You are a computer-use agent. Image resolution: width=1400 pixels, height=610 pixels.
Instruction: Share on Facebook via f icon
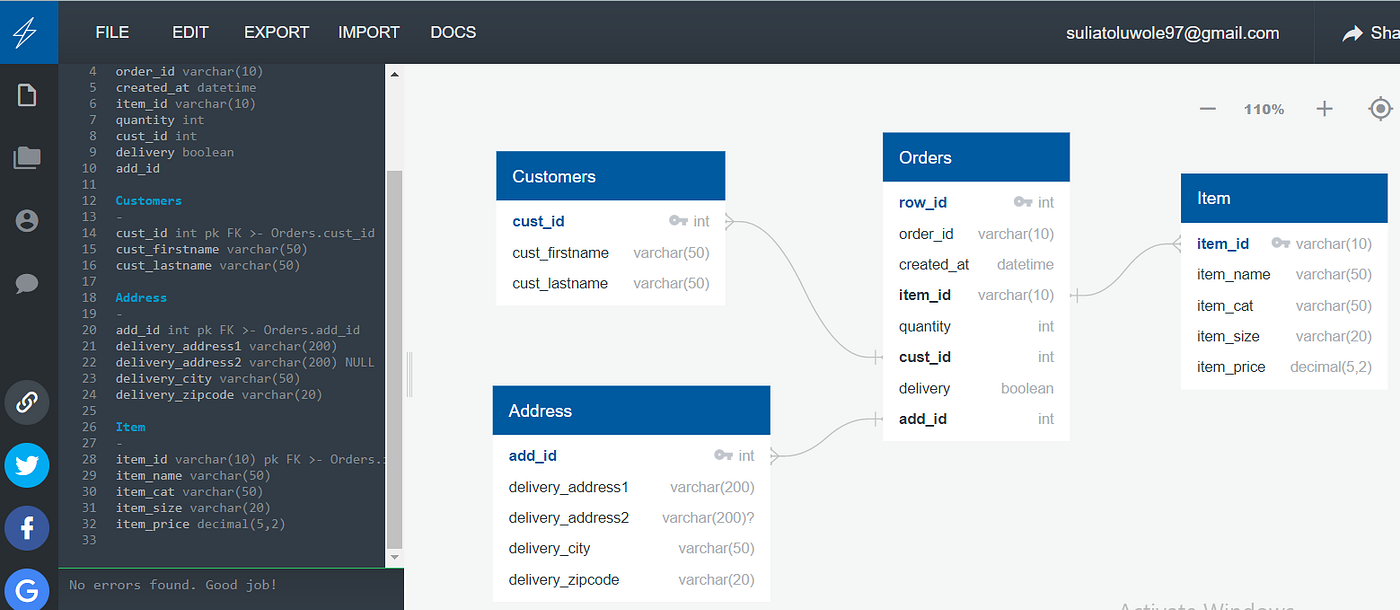pos(27,528)
